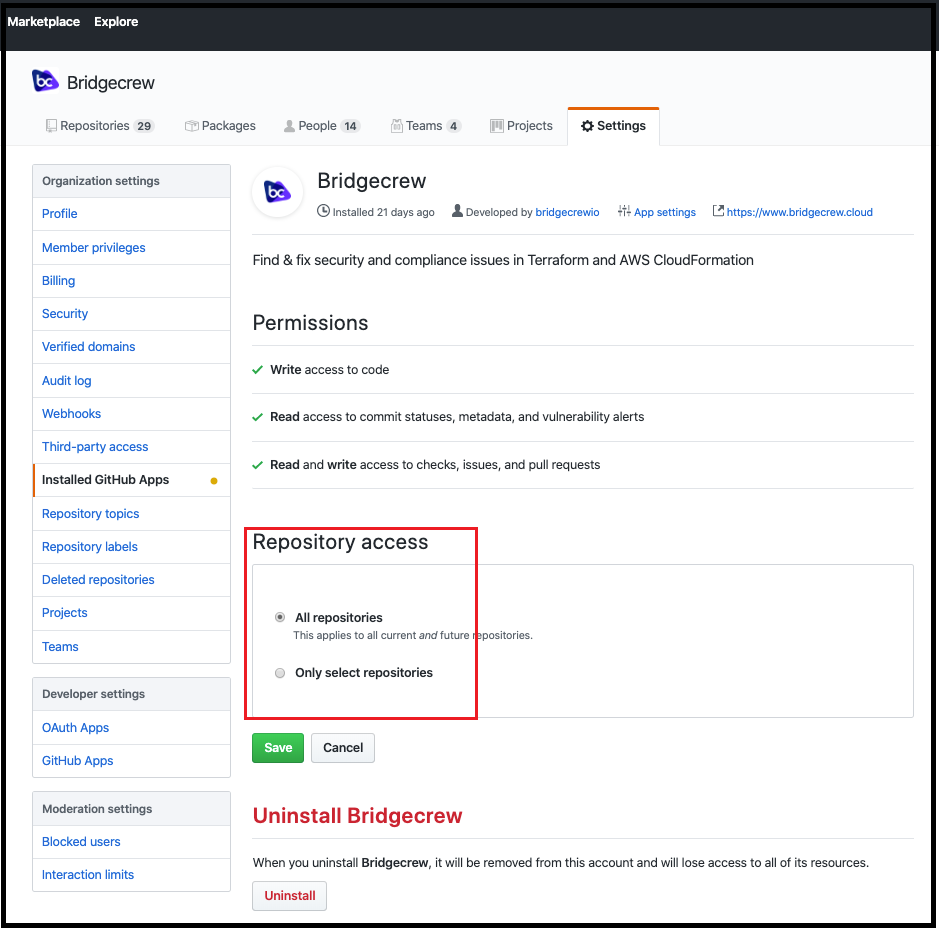Visit the https://www.bridgecrew.cloud link

tap(799, 212)
